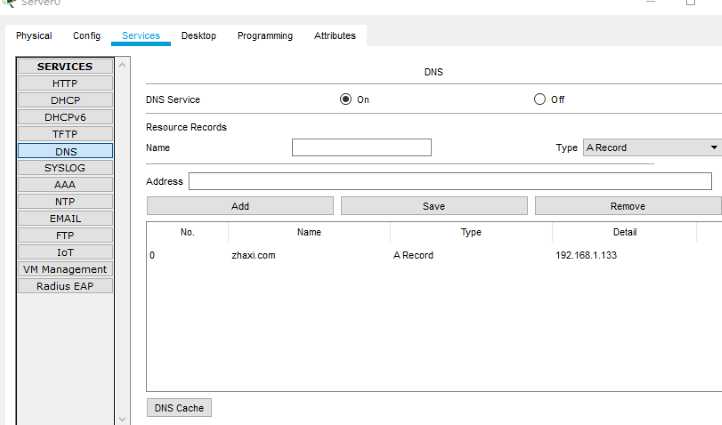Open the HTTP service settings

tap(65, 83)
